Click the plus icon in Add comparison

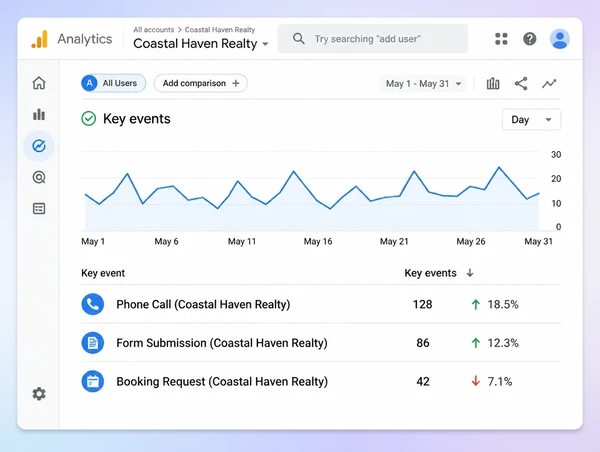pyautogui.click(x=236, y=83)
